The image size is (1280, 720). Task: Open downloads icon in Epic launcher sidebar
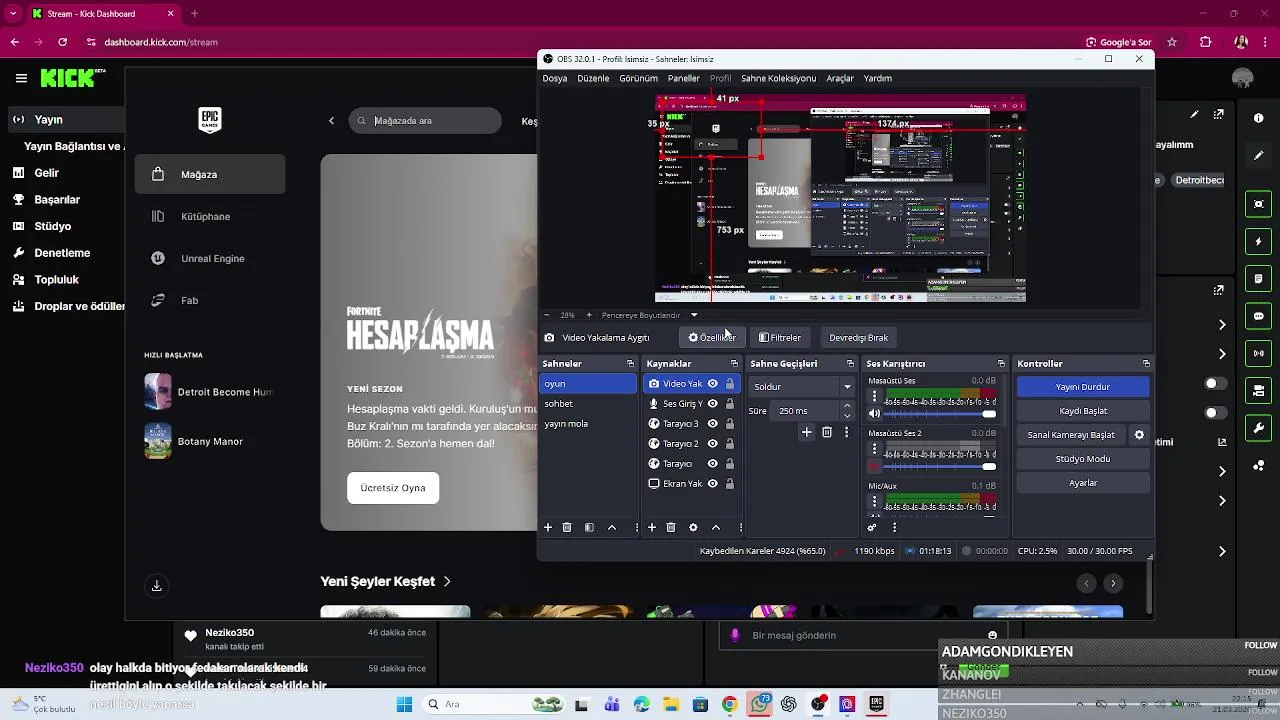pos(157,586)
